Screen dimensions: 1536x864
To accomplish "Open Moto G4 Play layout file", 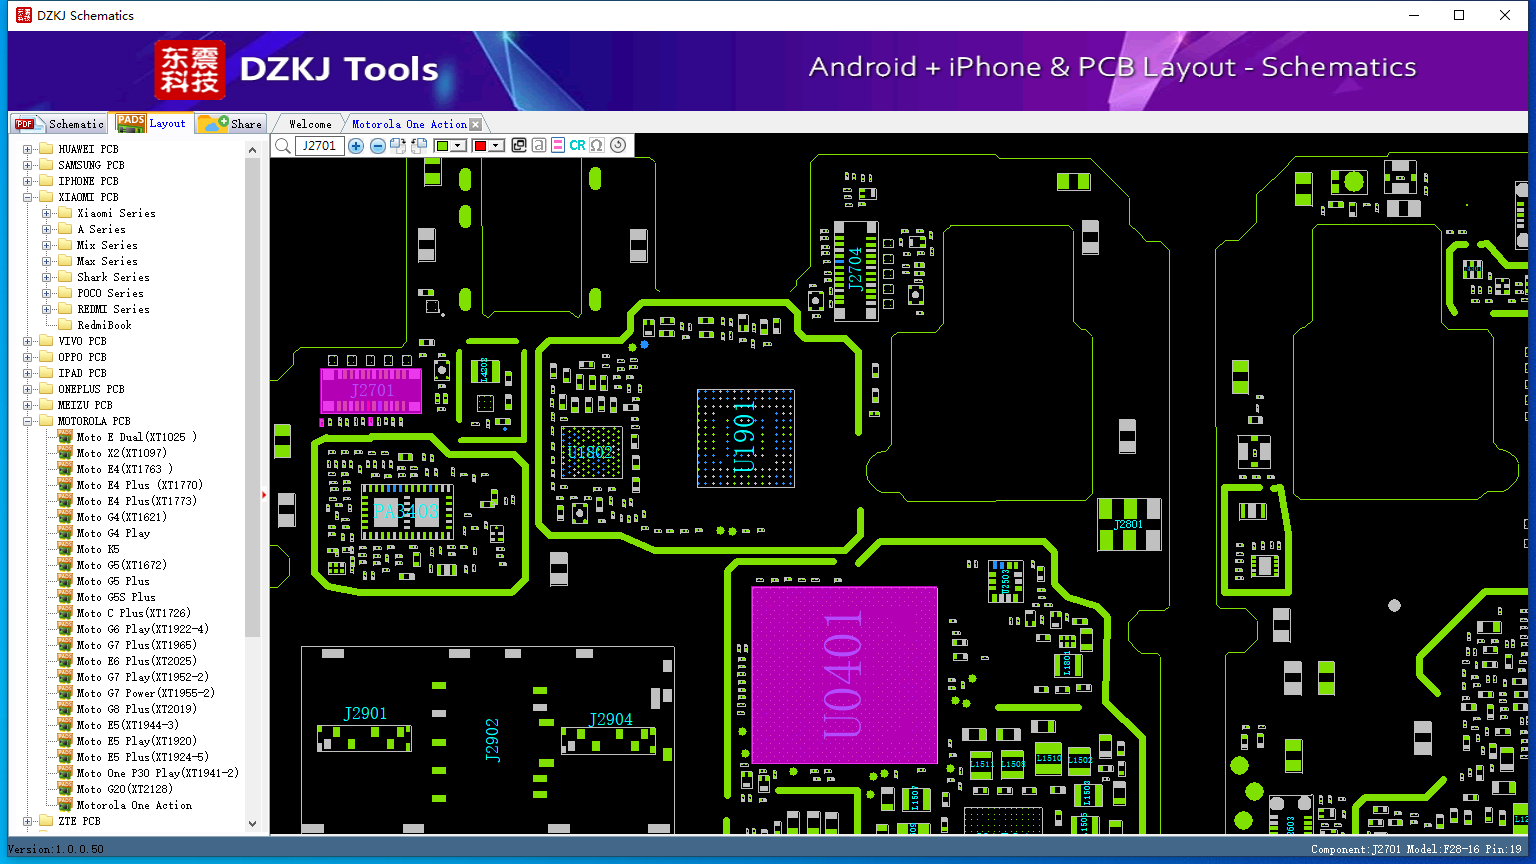I will 113,533.
